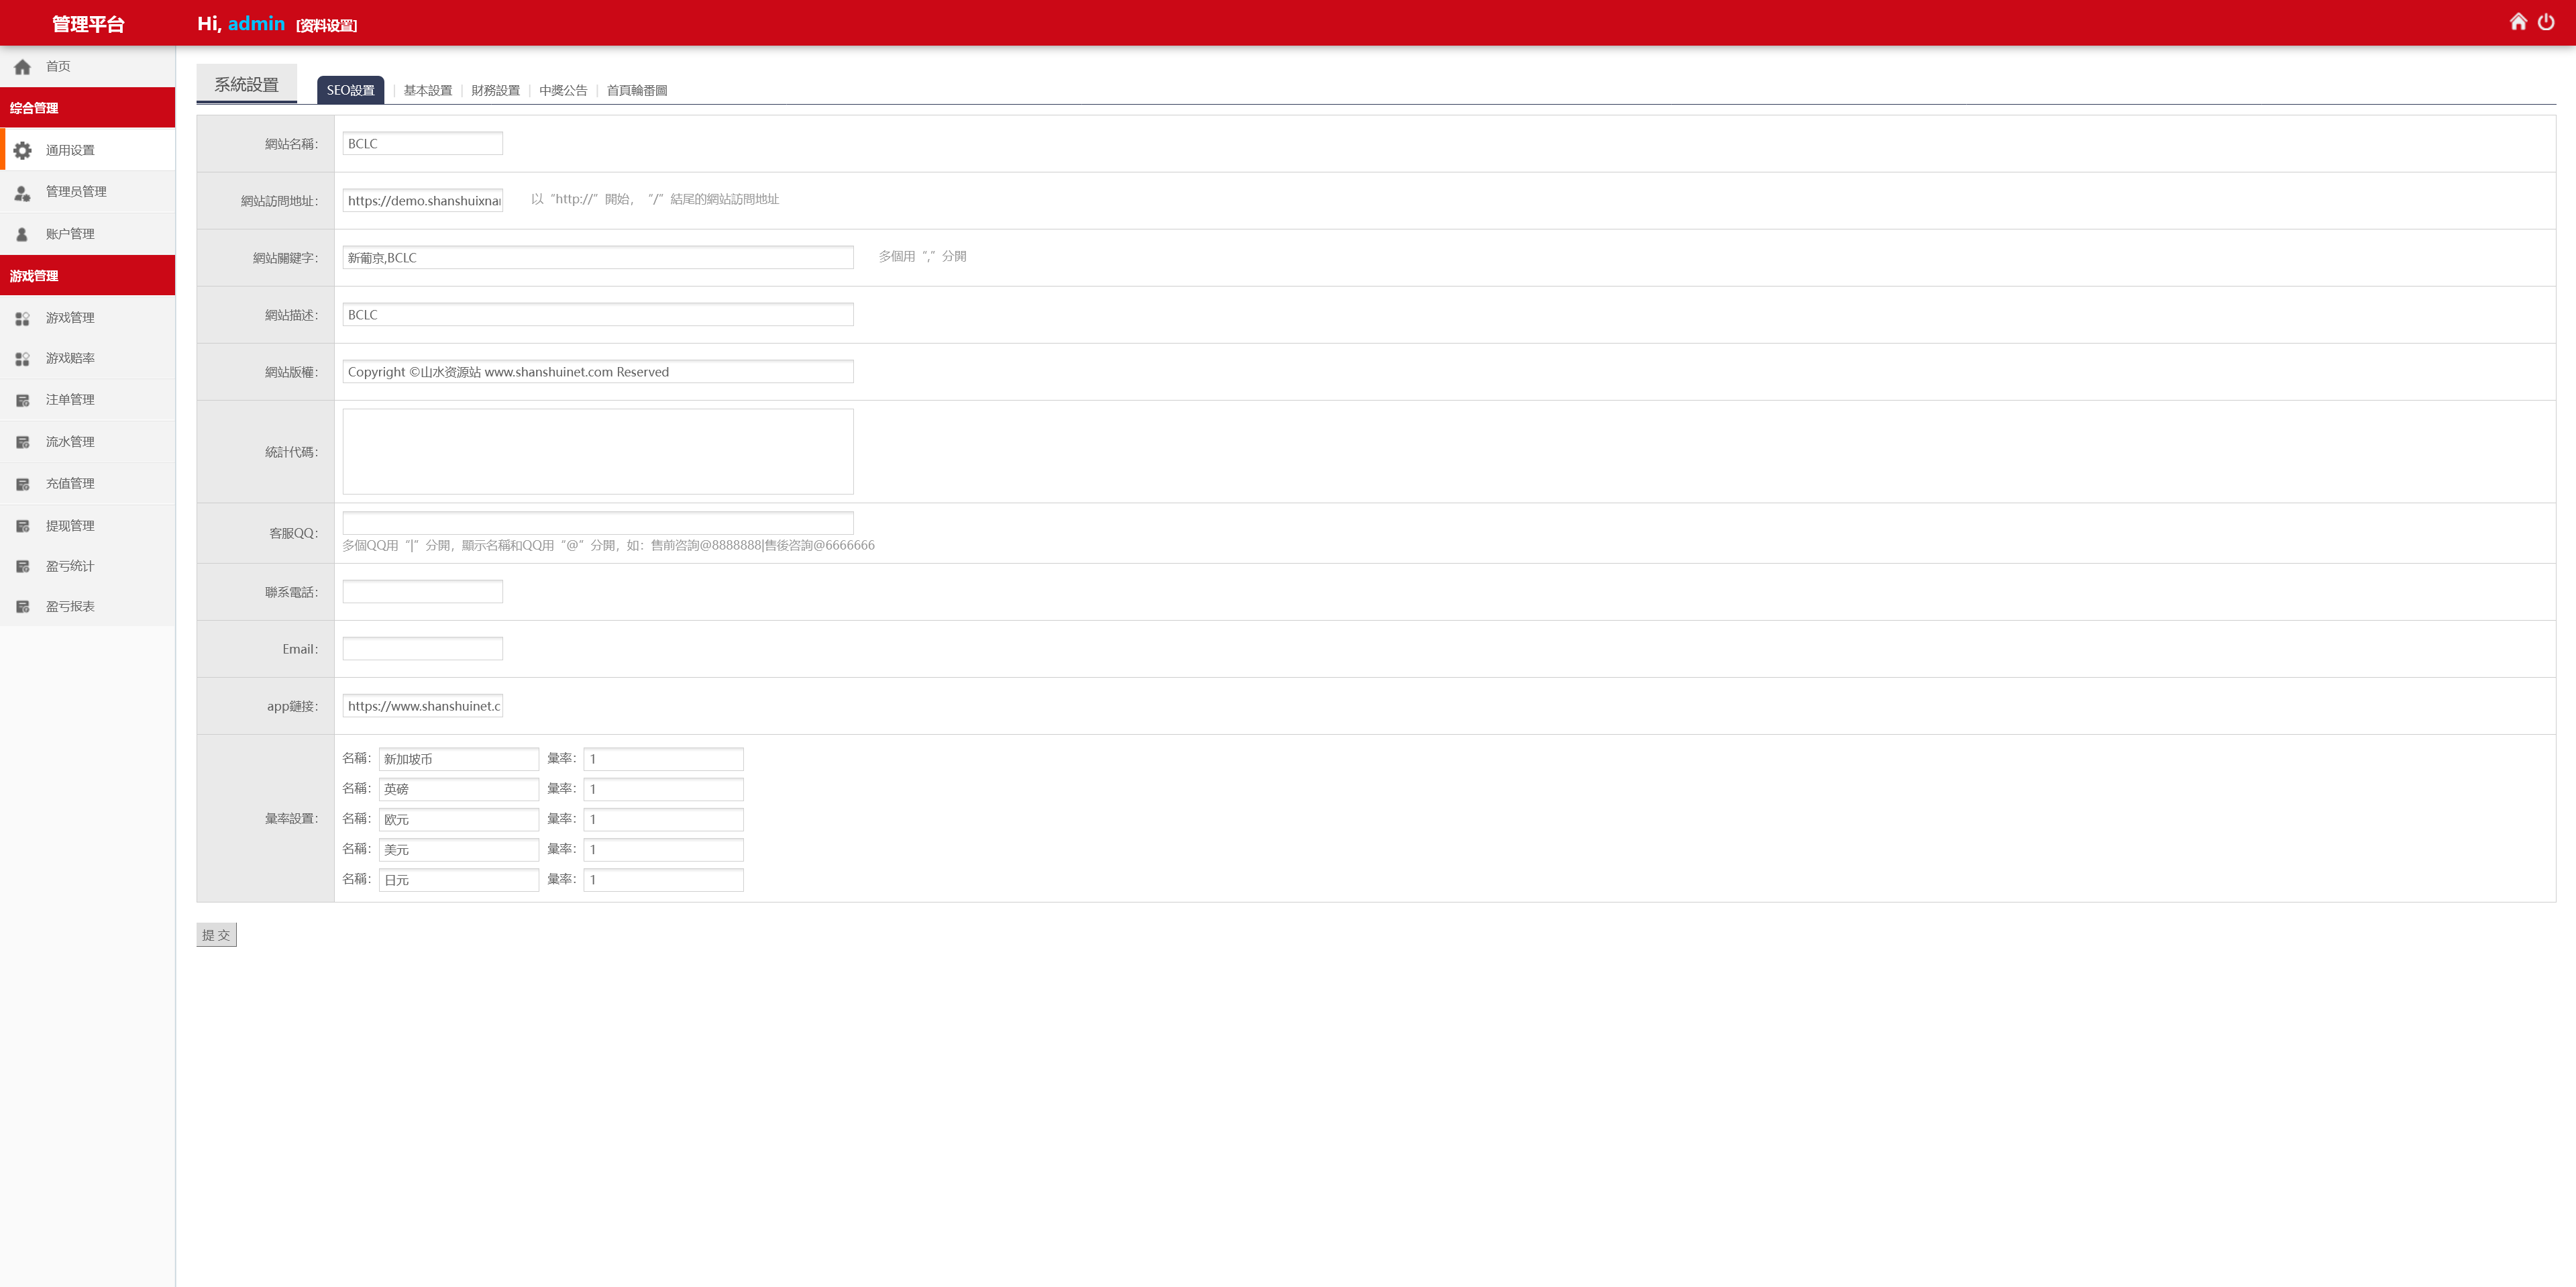Open the SEO設置 tab
Screen dimensions: 2576x1287
pyautogui.click(x=350, y=90)
